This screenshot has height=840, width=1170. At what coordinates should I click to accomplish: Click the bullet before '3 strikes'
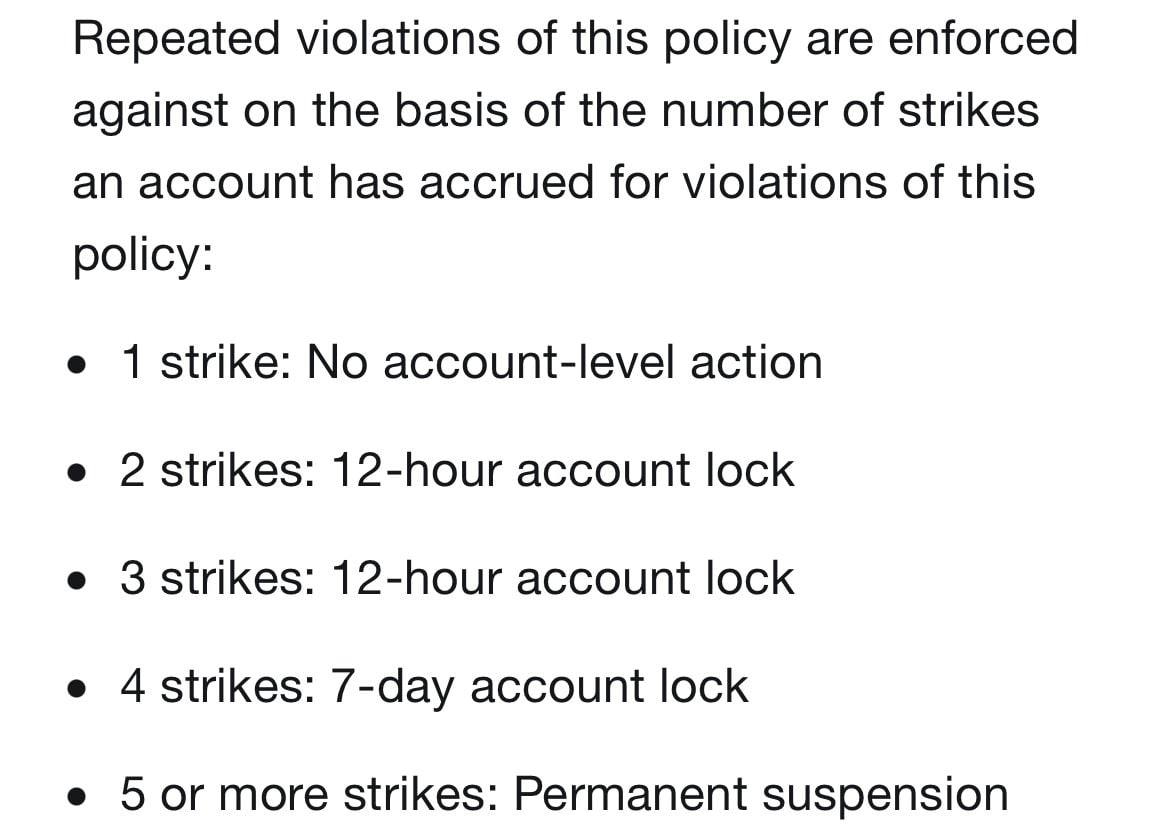[x=77, y=581]
